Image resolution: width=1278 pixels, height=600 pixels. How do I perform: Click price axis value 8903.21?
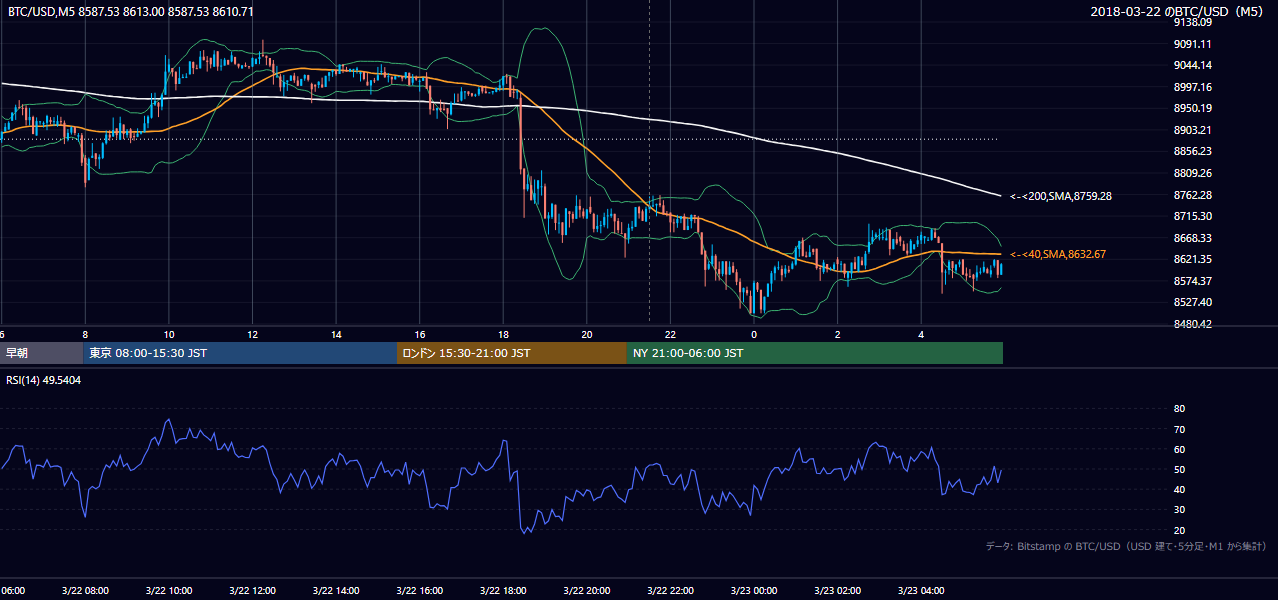1191,130
